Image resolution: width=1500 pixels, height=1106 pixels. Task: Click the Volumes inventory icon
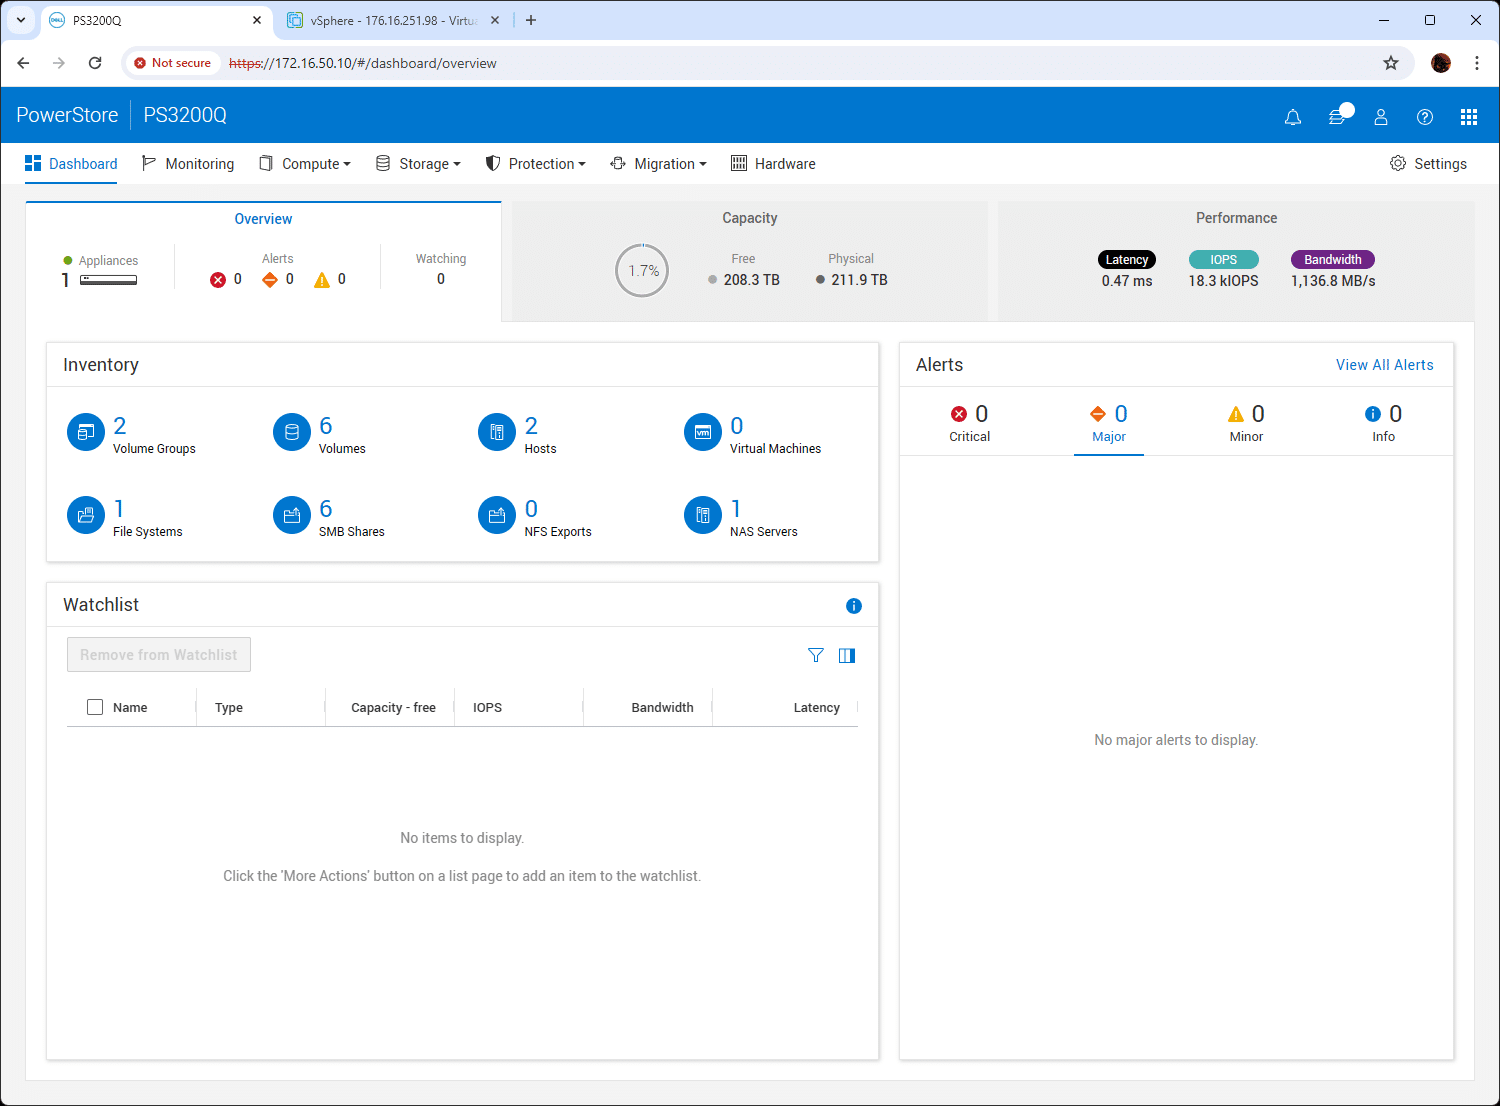pyautogui.click(x=292, y=433)
